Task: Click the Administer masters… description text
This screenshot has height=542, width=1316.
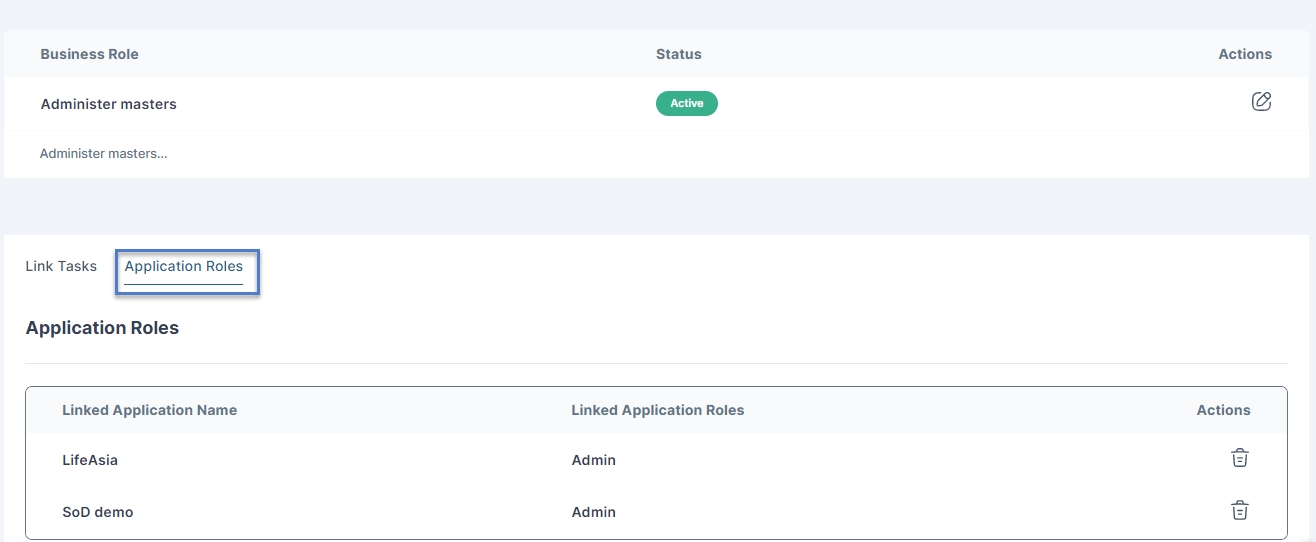Action: tap(103, 154)
